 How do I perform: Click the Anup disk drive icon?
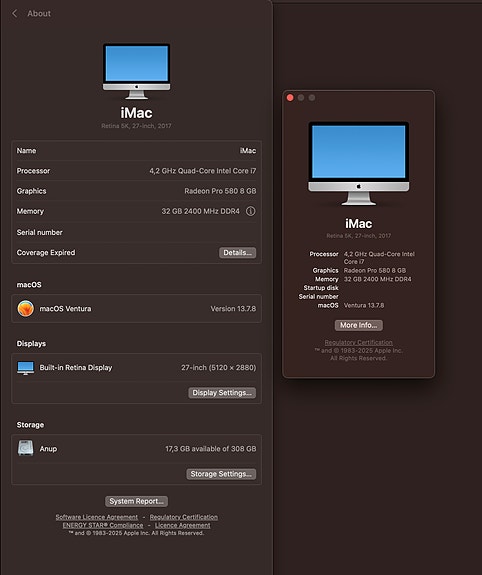[26, 448]
